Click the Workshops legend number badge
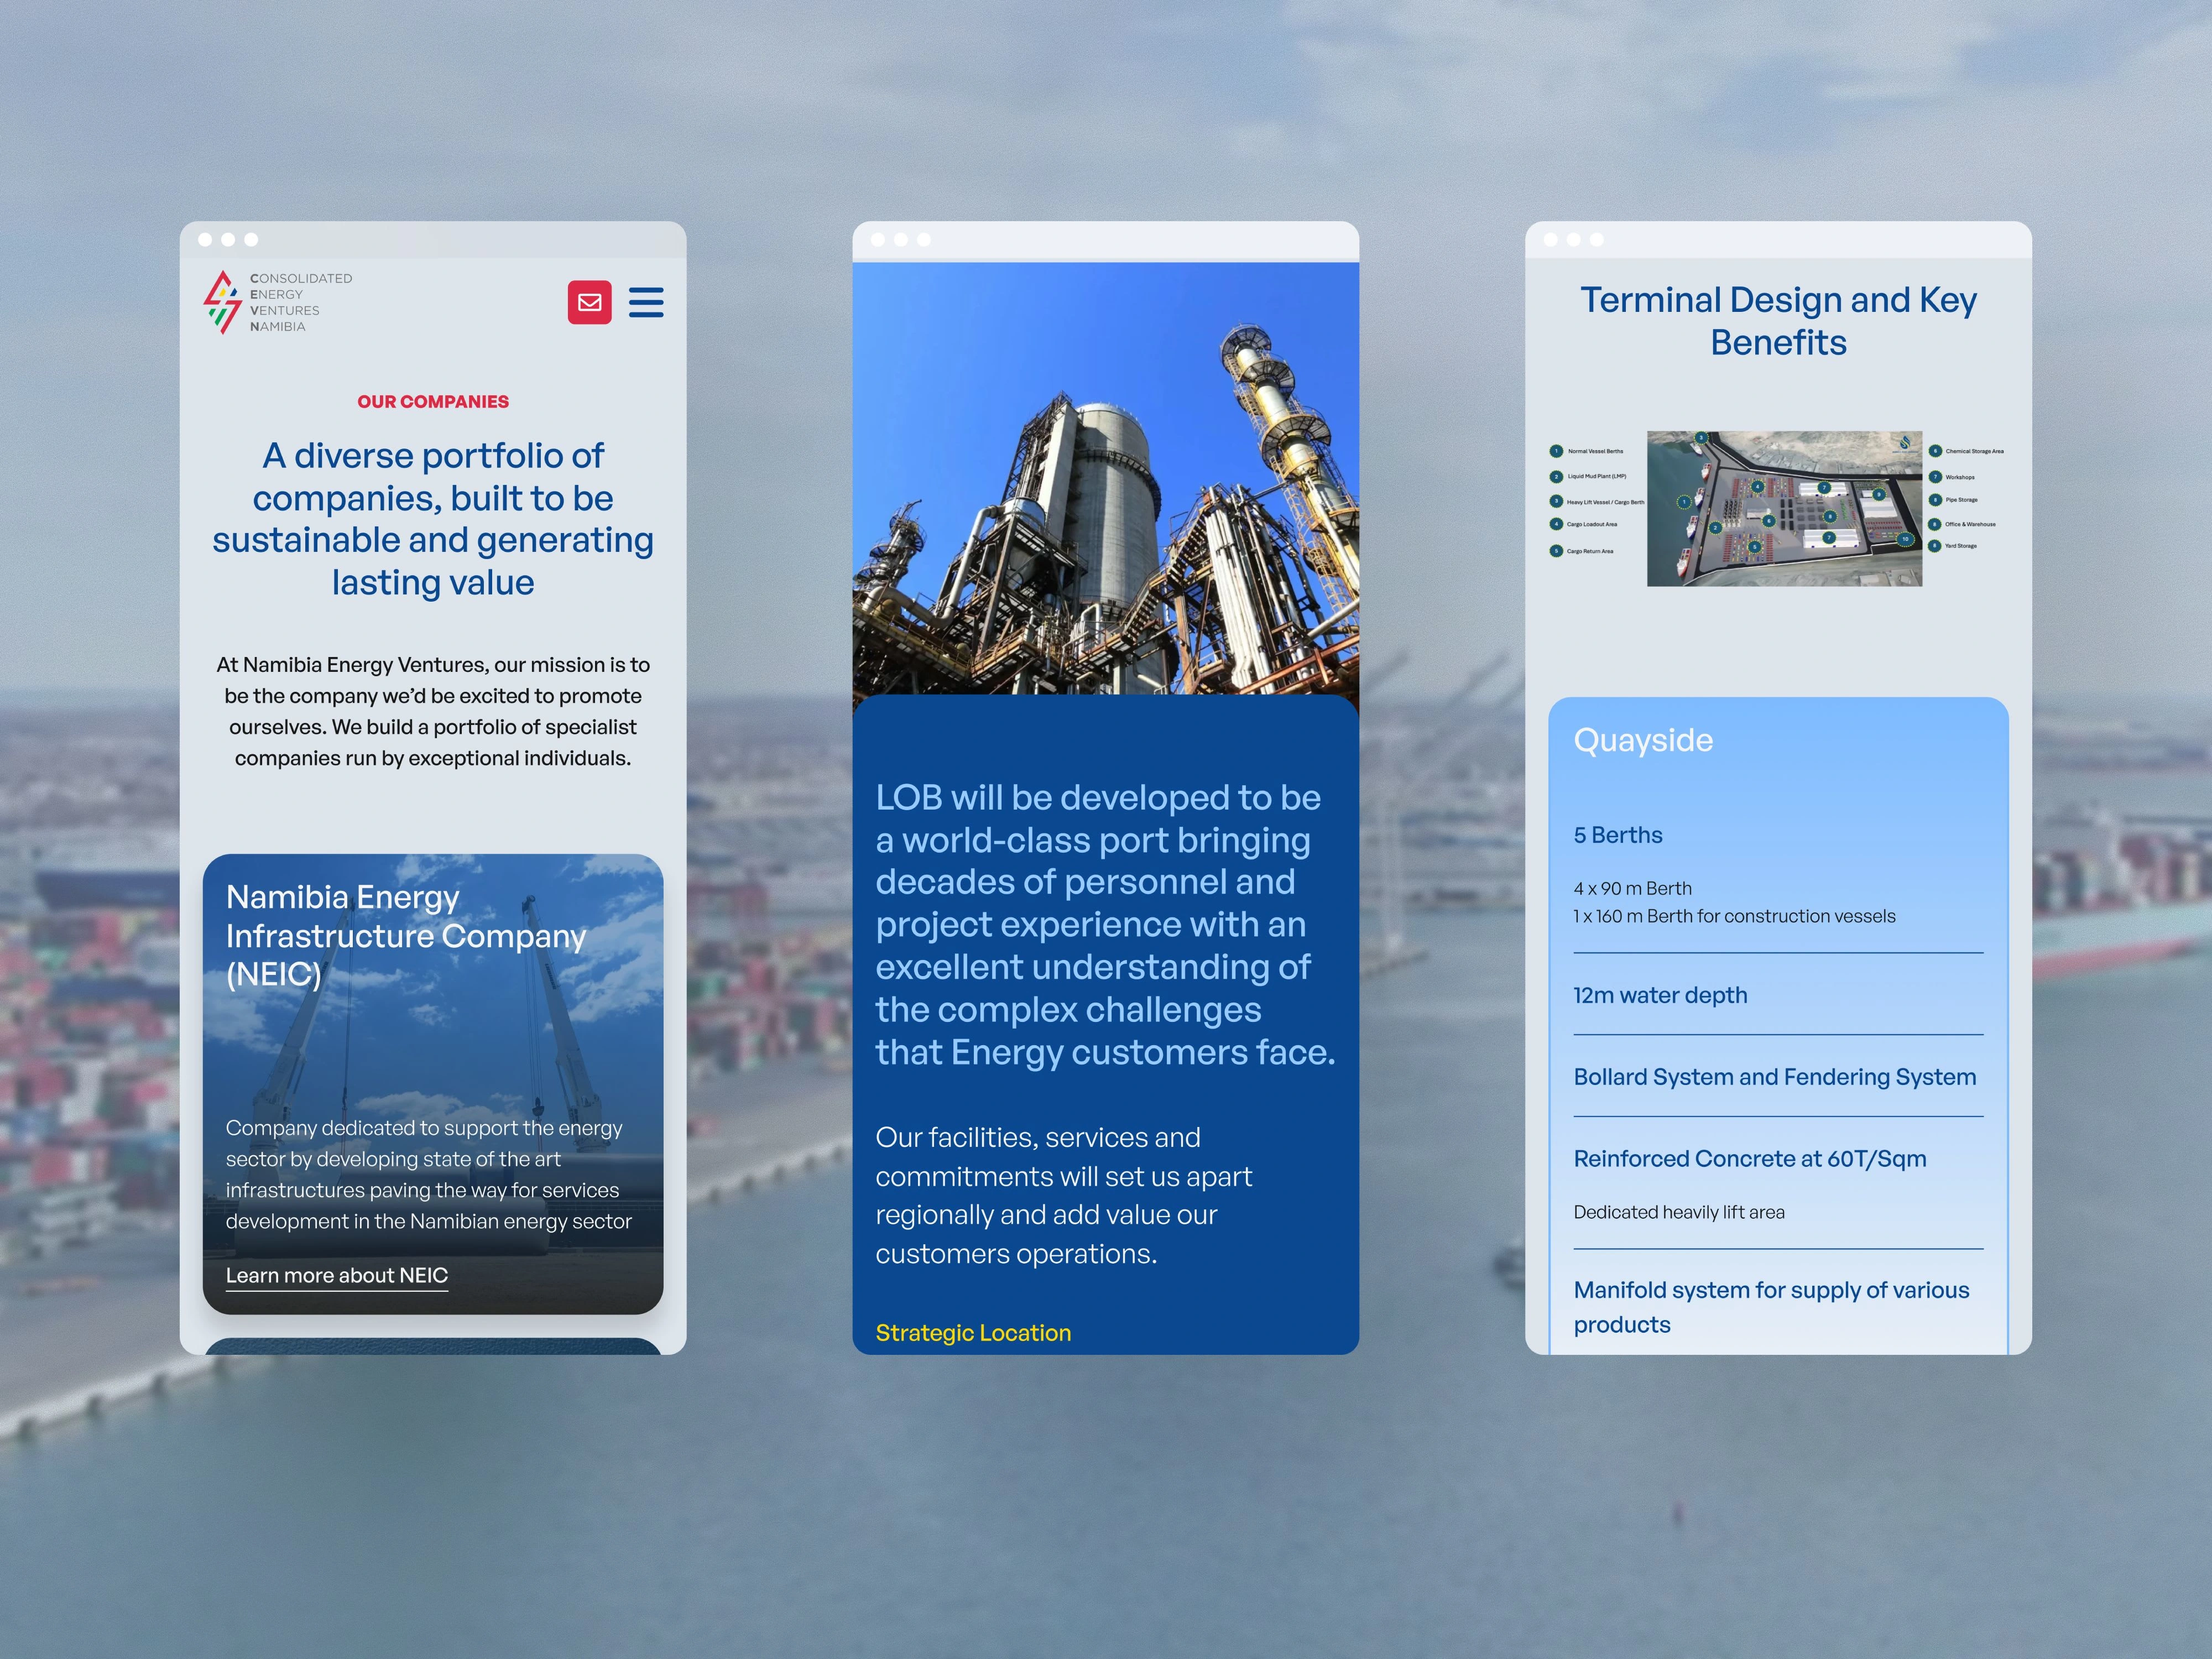 click(1935, 477)
